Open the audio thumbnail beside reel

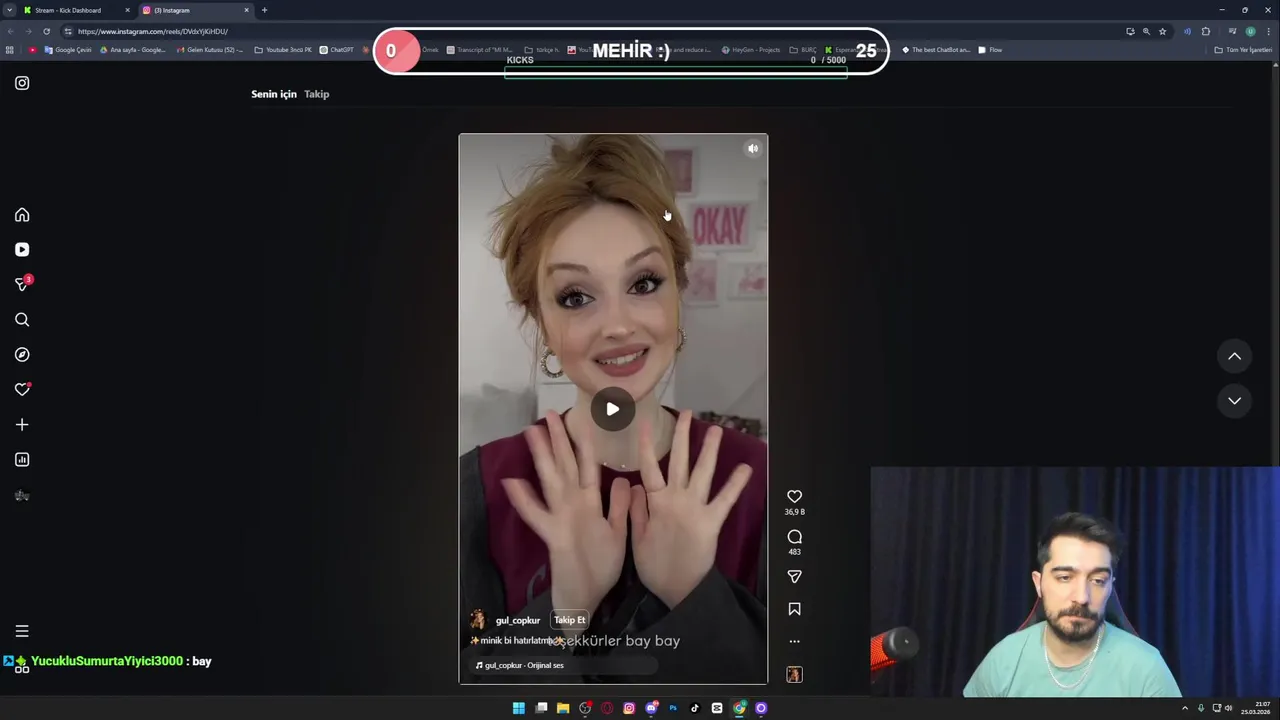click(x=794, y=675)
